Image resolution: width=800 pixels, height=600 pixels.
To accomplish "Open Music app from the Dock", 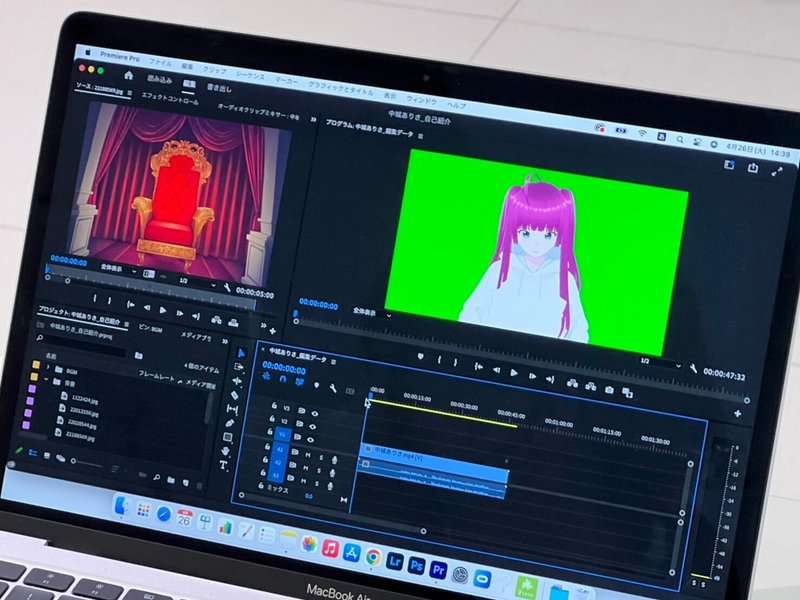I will point(330,549).
